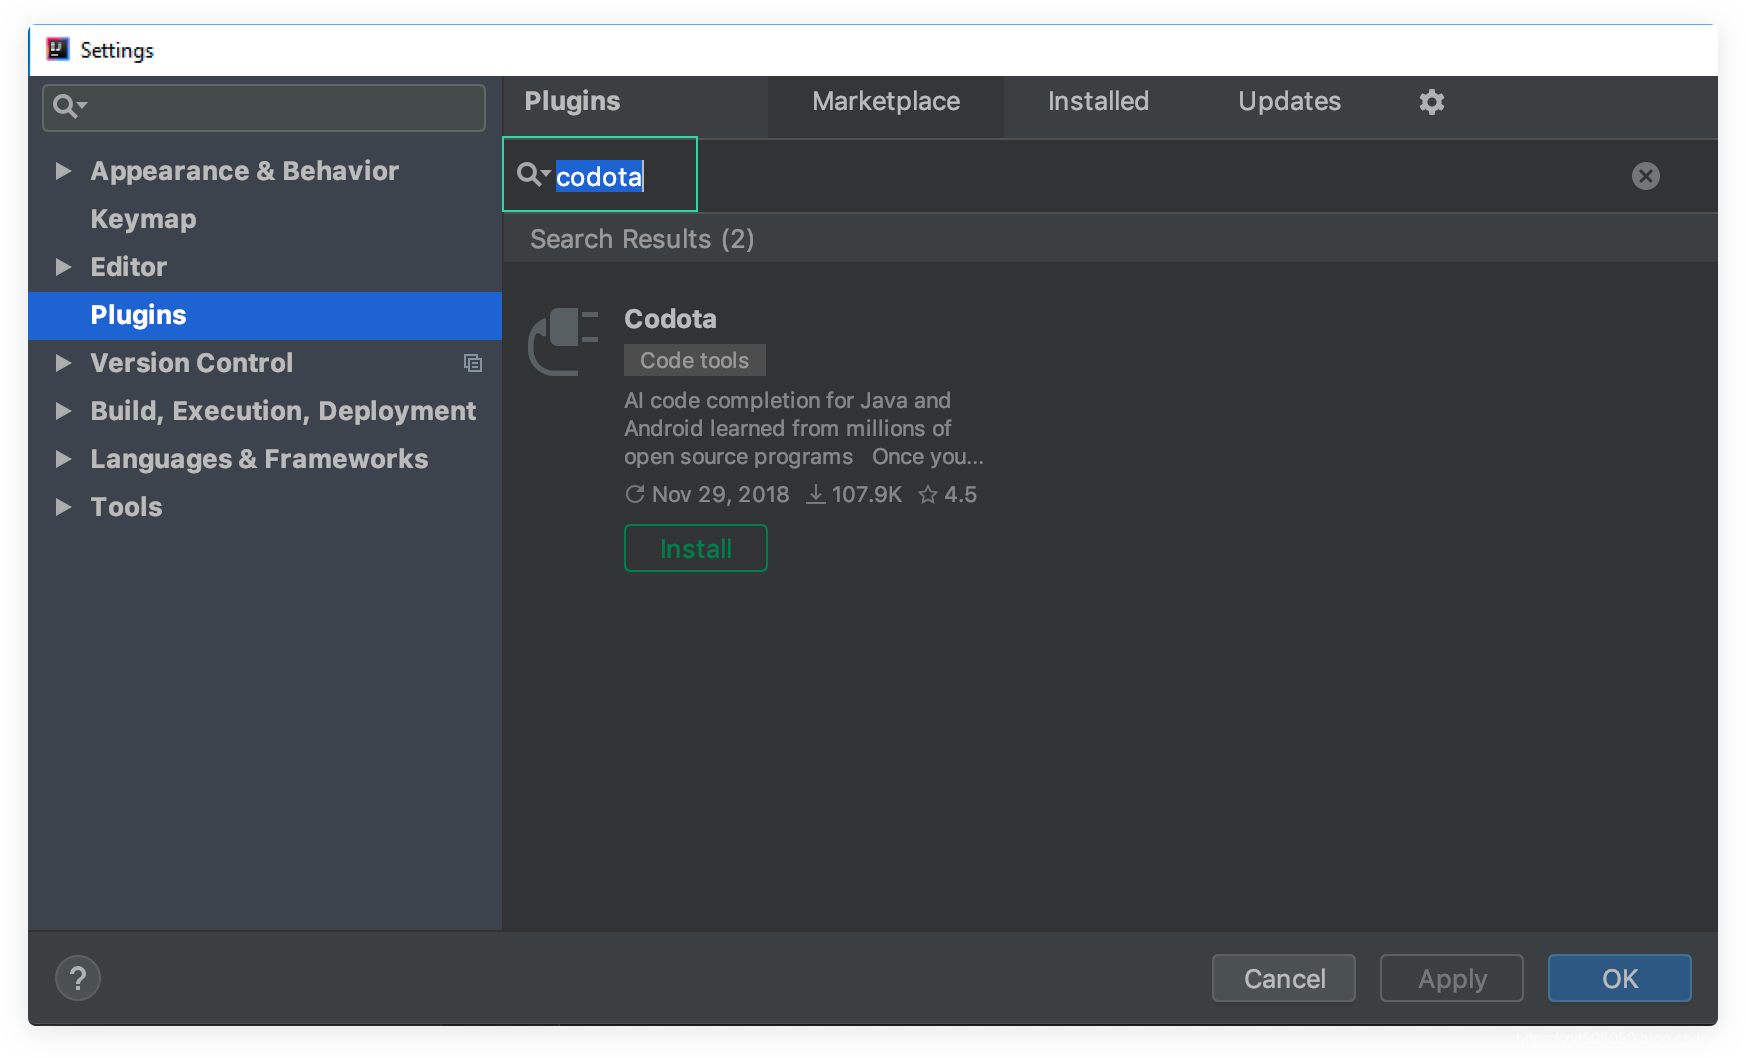This screenshot has width=1746, height=1058.
Task: Select Keymap in the settings tree
Action: [143, 219]
